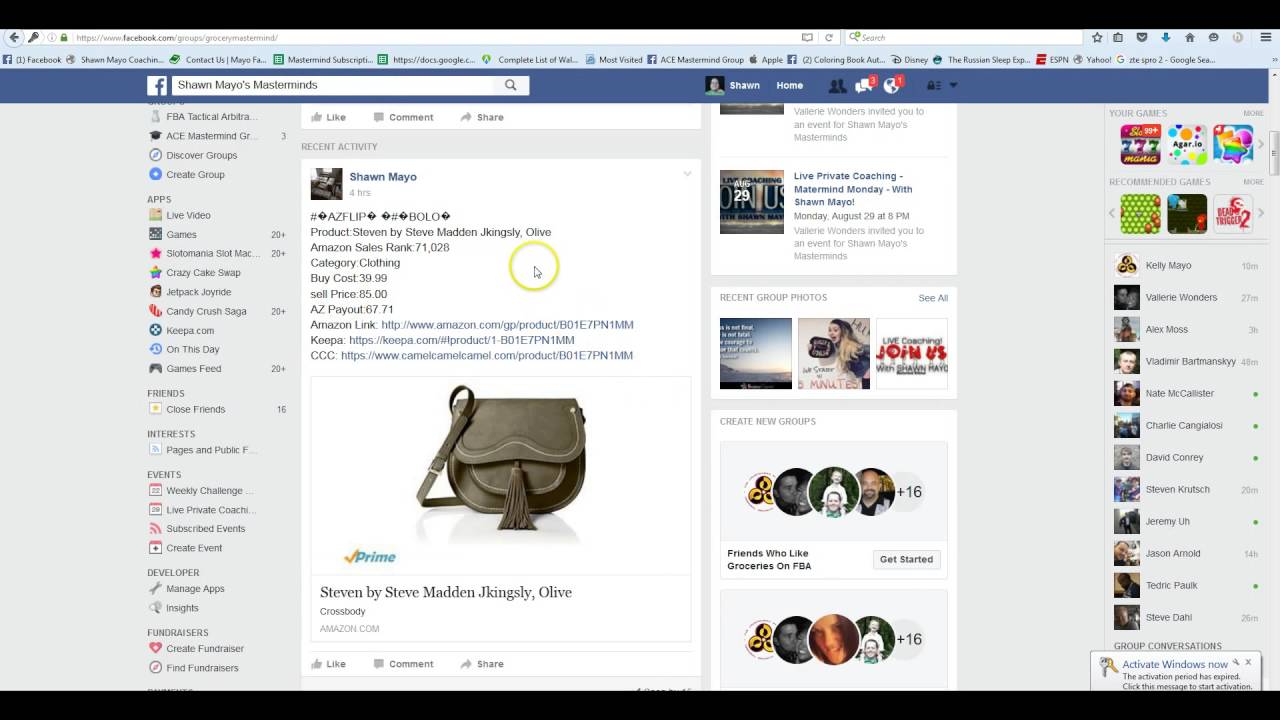
Task: Click browser back arrow button
Action: pos(13,37)
